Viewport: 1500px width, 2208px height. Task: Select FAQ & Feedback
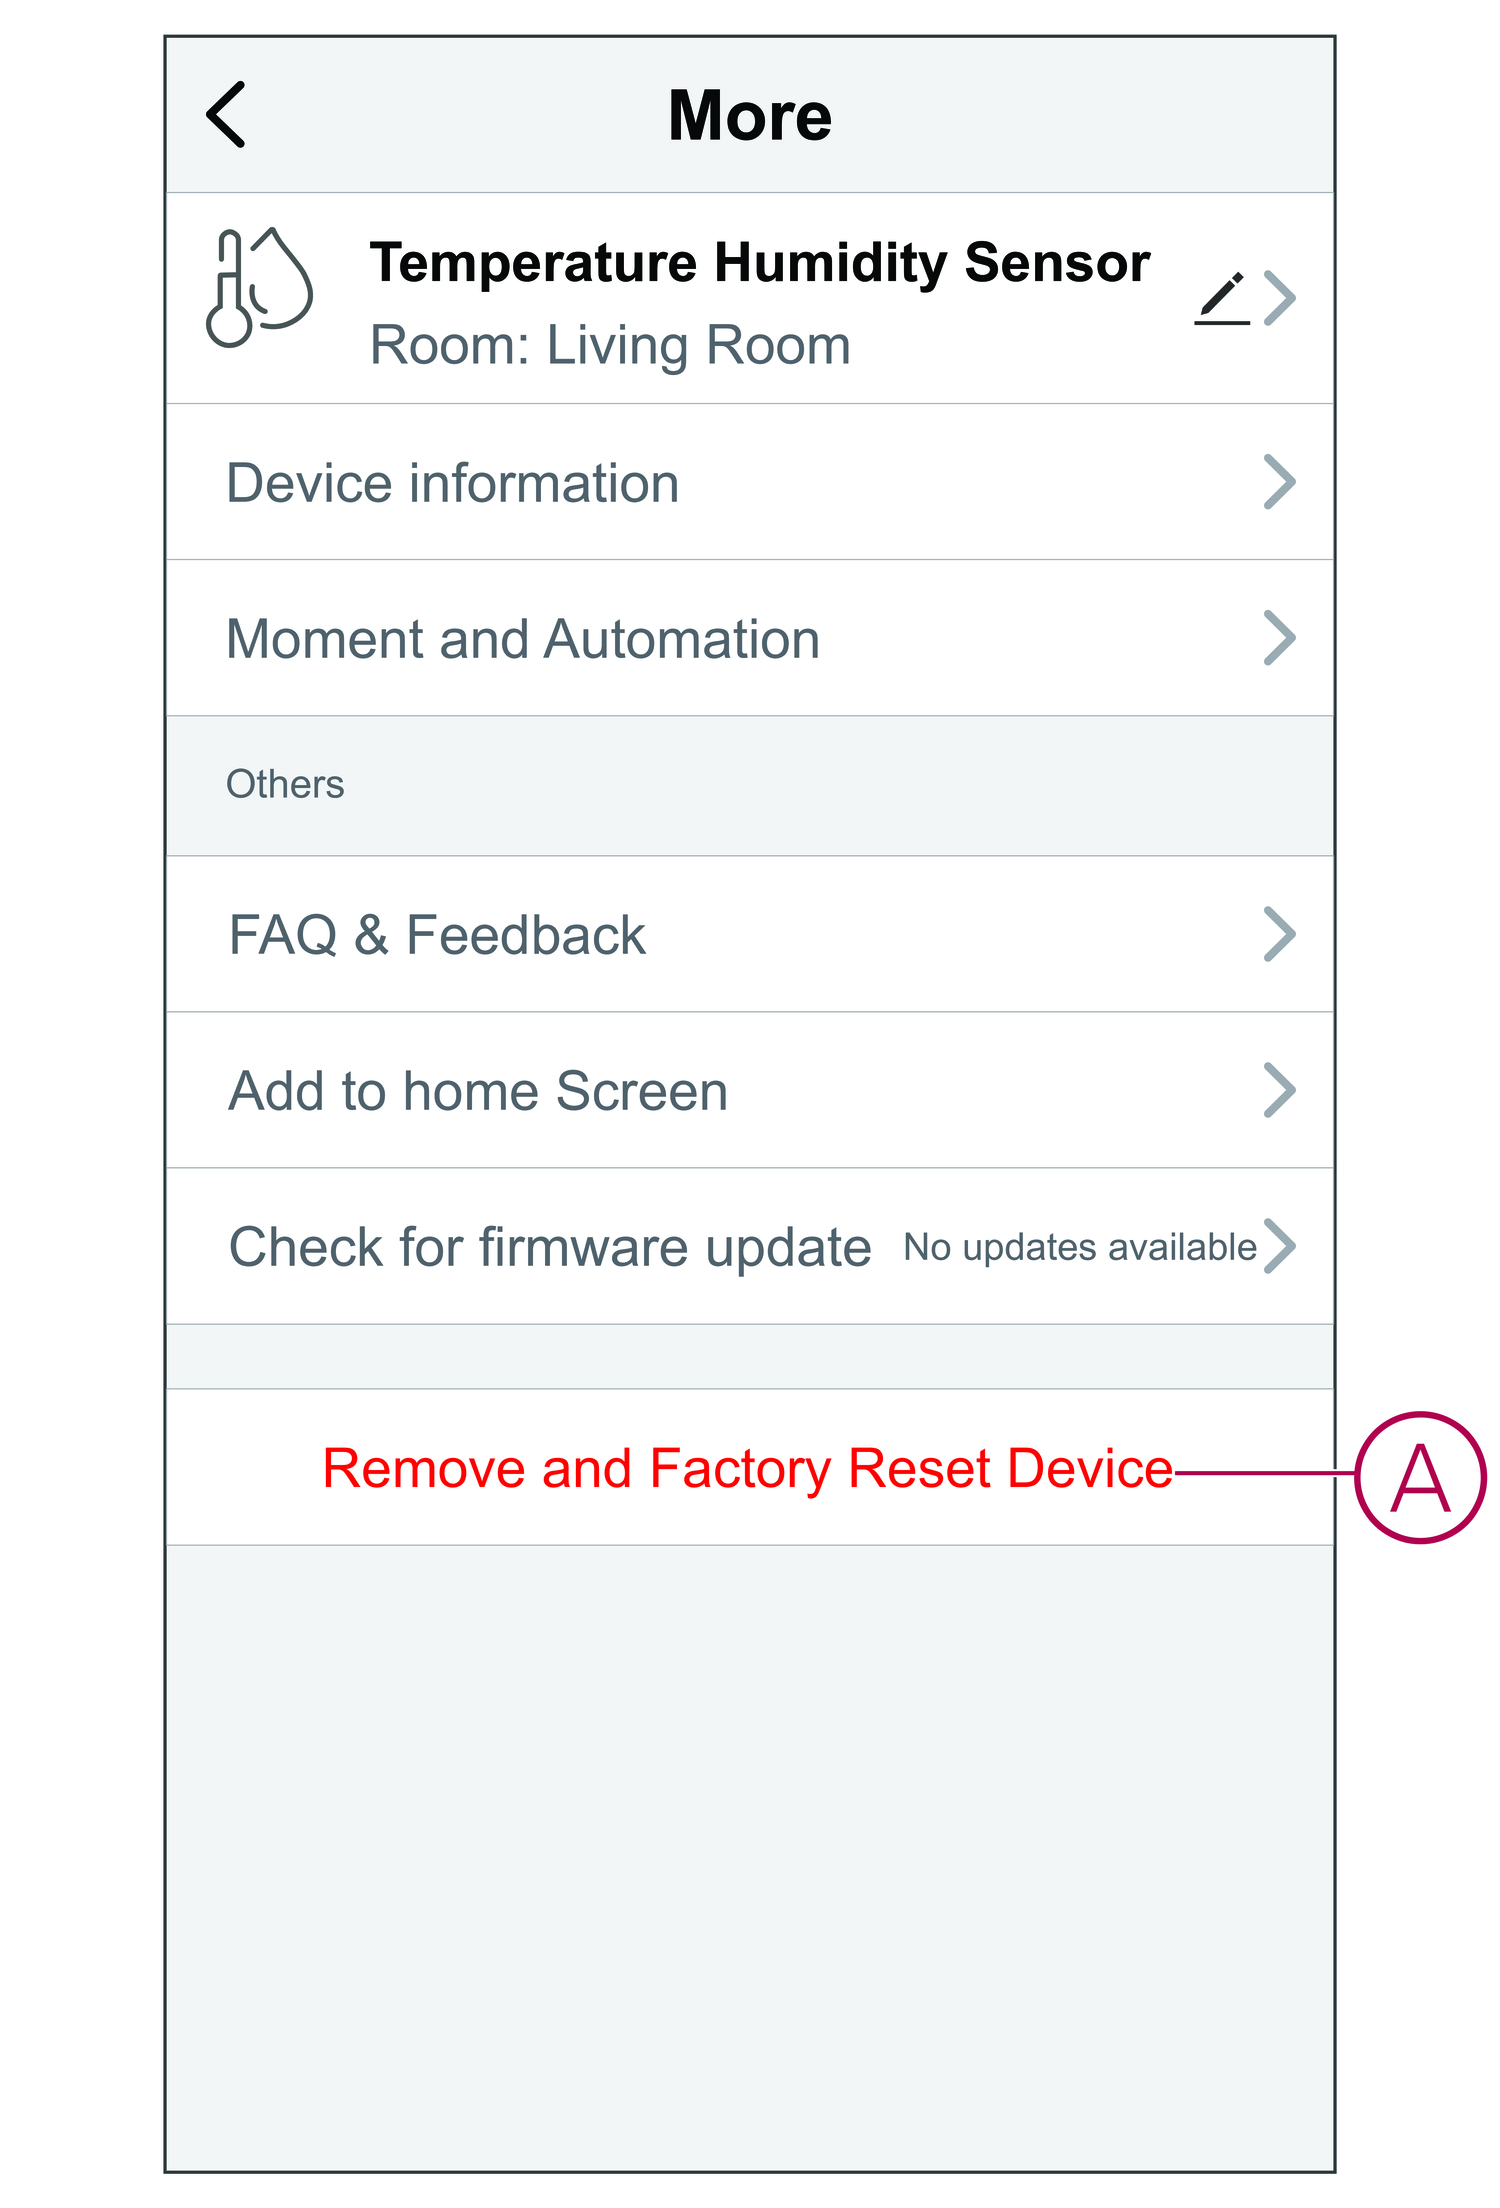[437, 935]
